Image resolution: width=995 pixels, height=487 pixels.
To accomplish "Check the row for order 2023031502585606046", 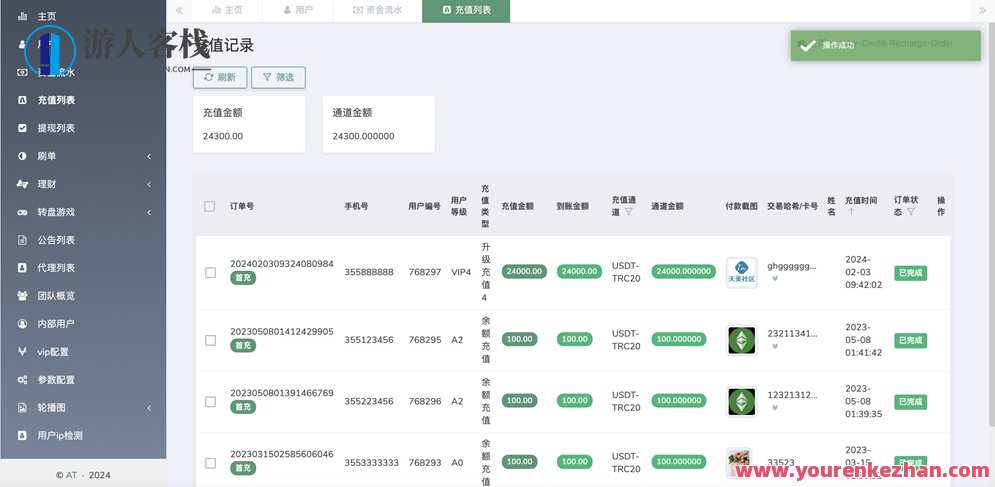I will (211, 464).
